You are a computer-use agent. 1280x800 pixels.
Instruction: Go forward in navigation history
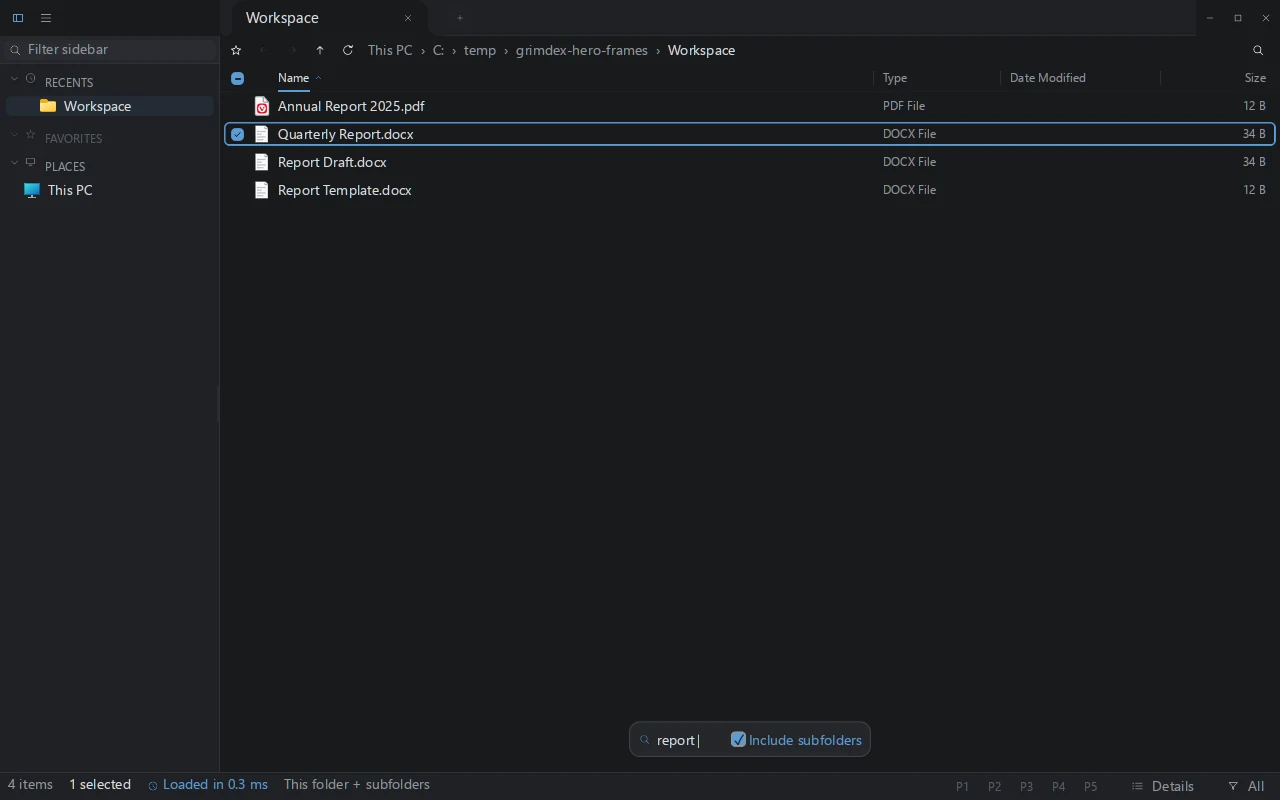(292, 50)
